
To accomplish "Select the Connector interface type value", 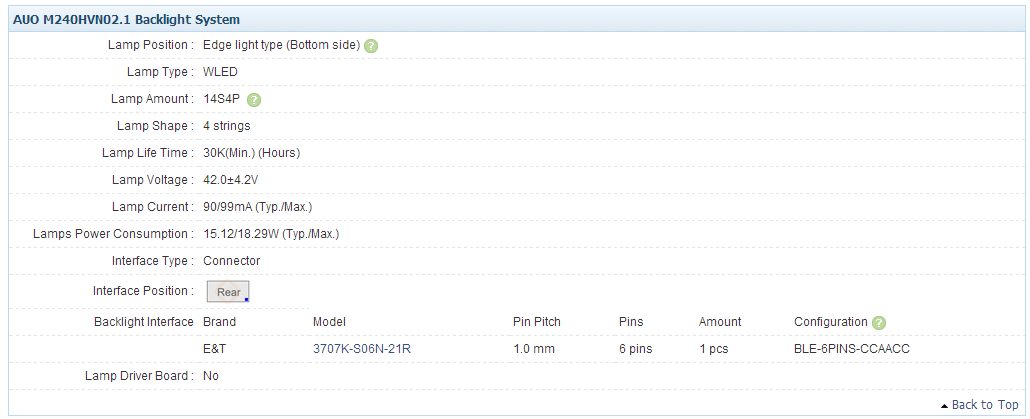I will pyautogui.click(x=232, y=261).
